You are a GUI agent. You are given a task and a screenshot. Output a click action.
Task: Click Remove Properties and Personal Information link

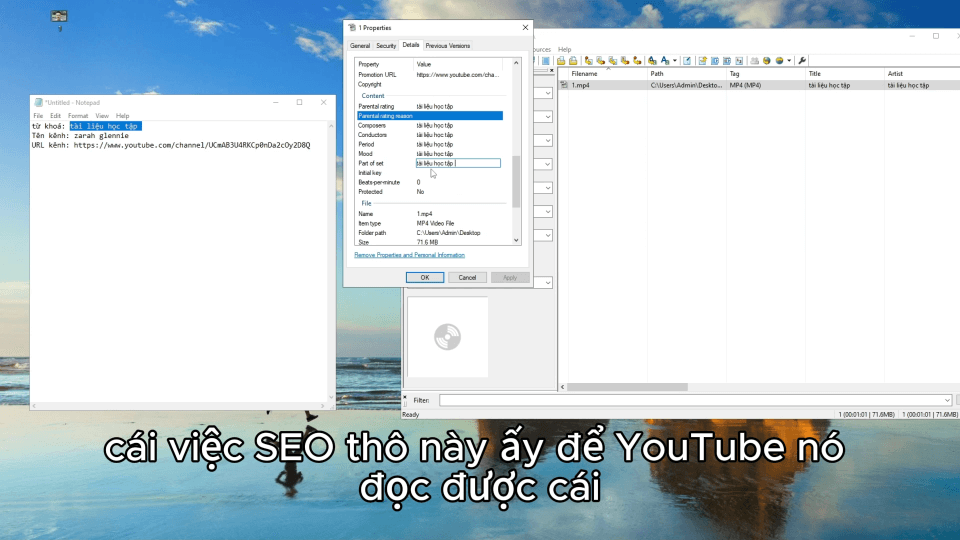[x=409, y=255]
